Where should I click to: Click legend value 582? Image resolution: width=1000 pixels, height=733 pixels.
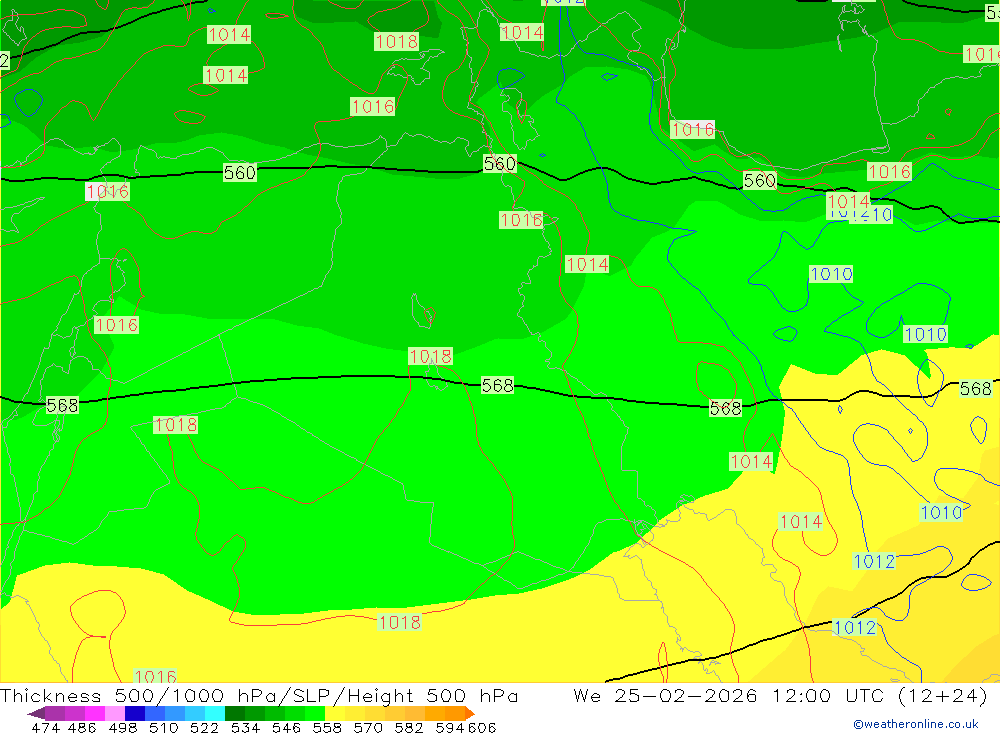click(x=408, y=728)
